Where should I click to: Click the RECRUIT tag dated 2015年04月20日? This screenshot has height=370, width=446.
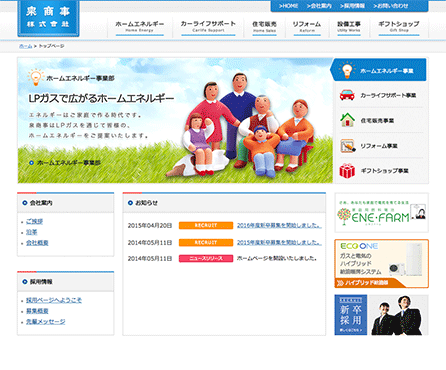click(x=206, y=225)
